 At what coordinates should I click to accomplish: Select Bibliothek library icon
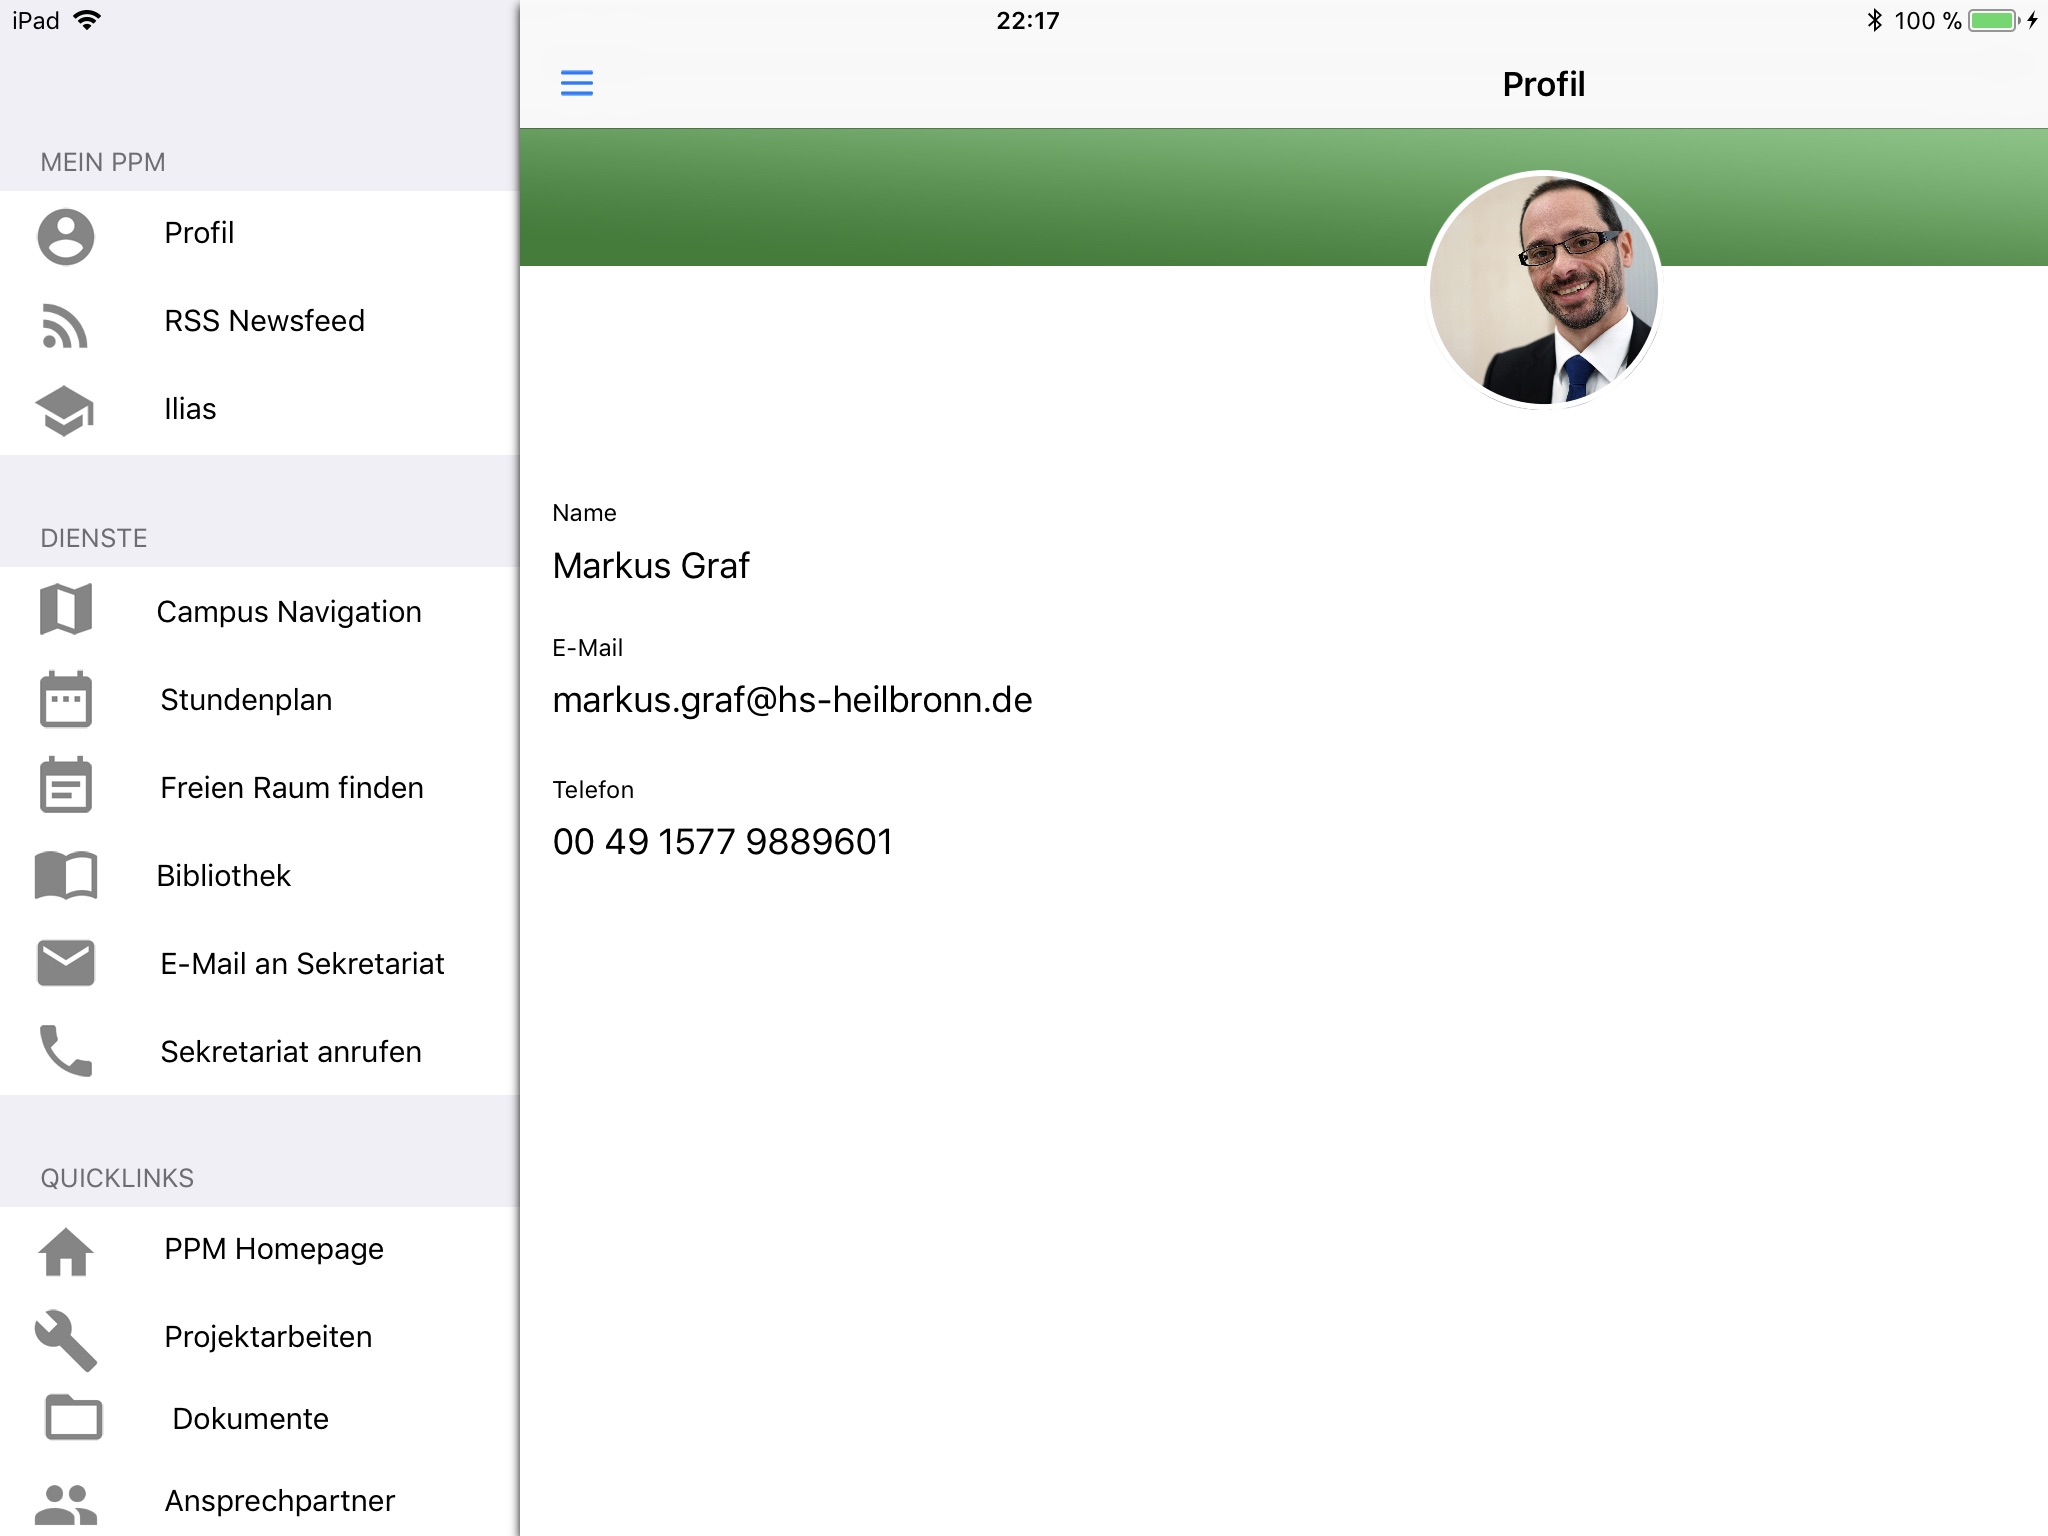click(x=65, y=874)
